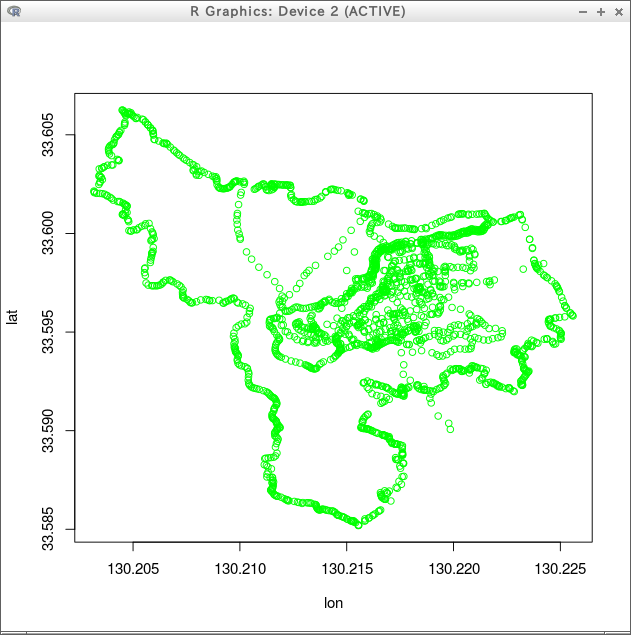Click the R logo window menu icon

[x=14, y=12]
